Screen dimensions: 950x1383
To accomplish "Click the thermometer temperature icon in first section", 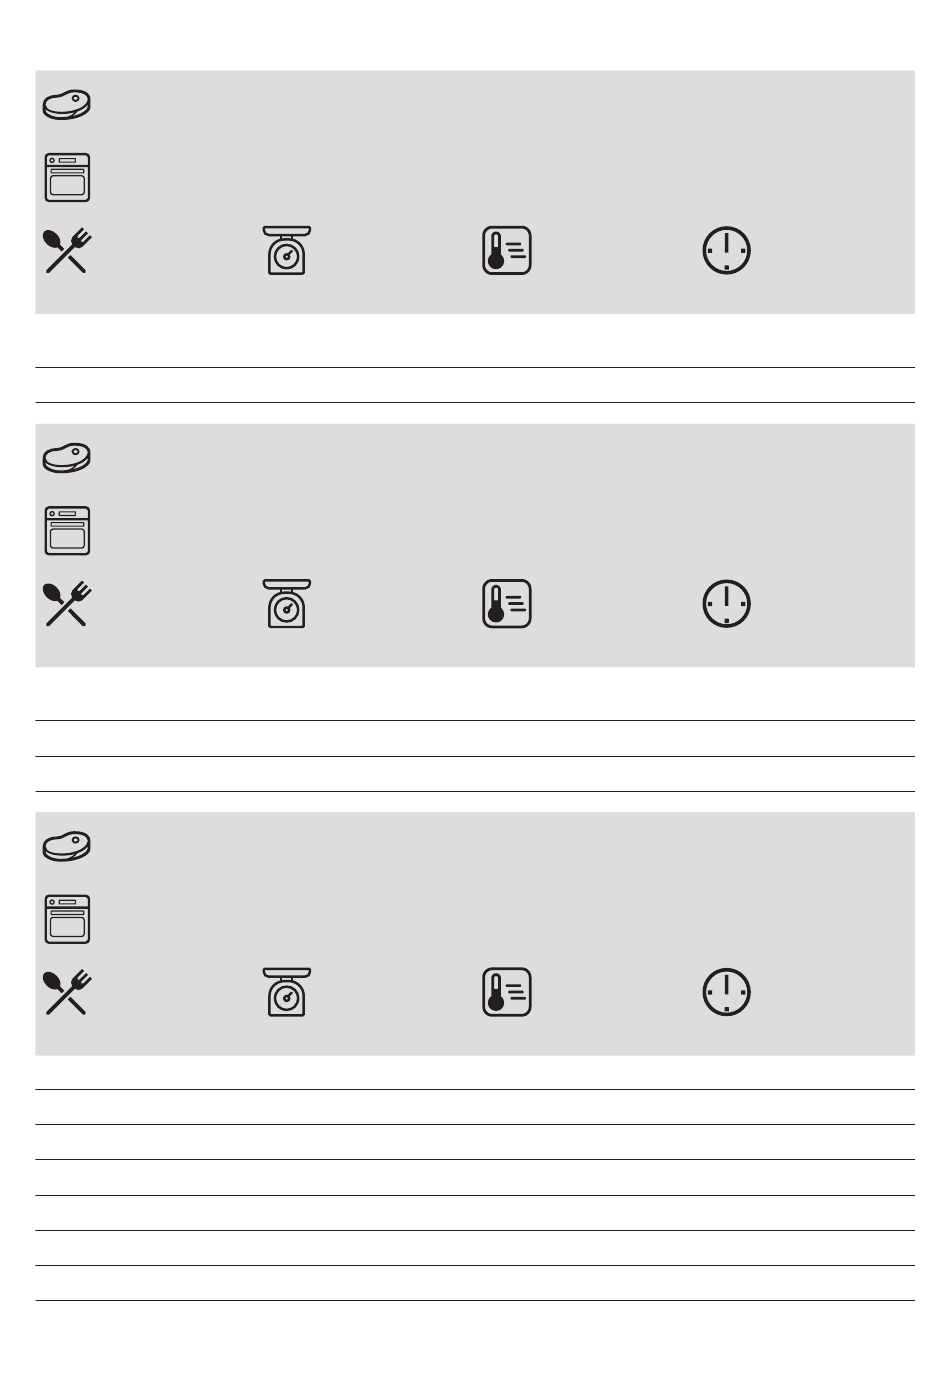I will tap(507, 250).
